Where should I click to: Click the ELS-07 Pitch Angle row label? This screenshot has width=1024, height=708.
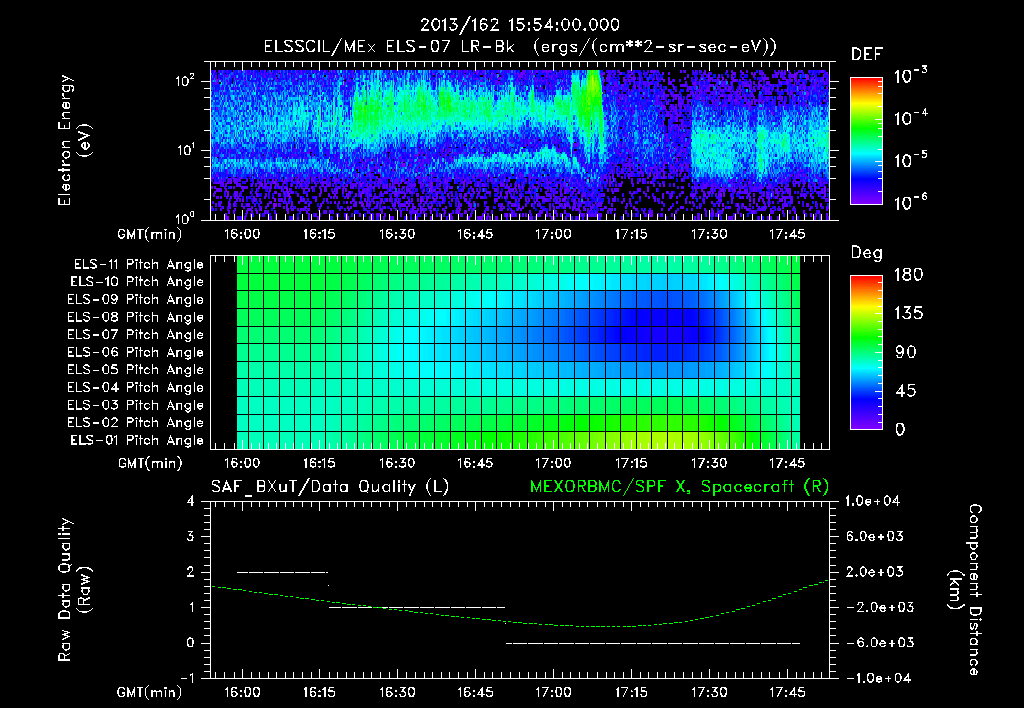(135, 334)
